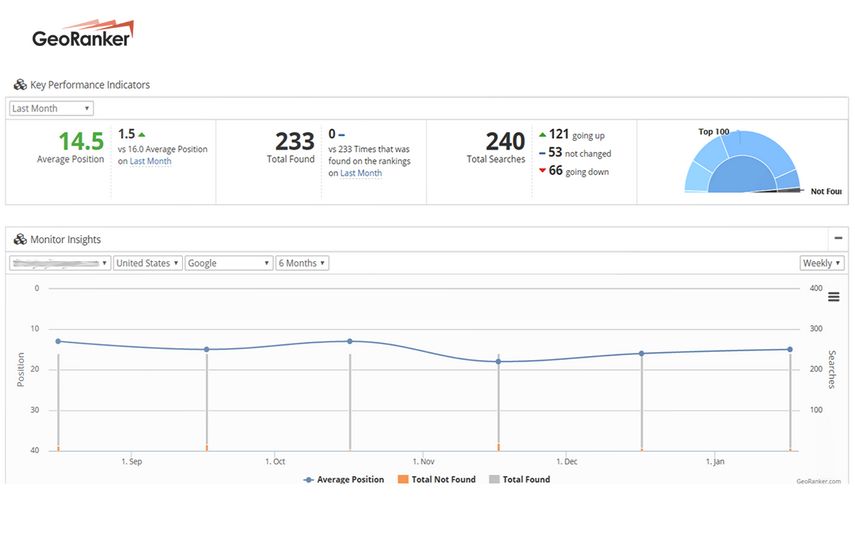Viewport: 855px width, 538px height.
Task: Open the Last Month period dropdown
Action: pyautogui.click(x=51, y=108)
